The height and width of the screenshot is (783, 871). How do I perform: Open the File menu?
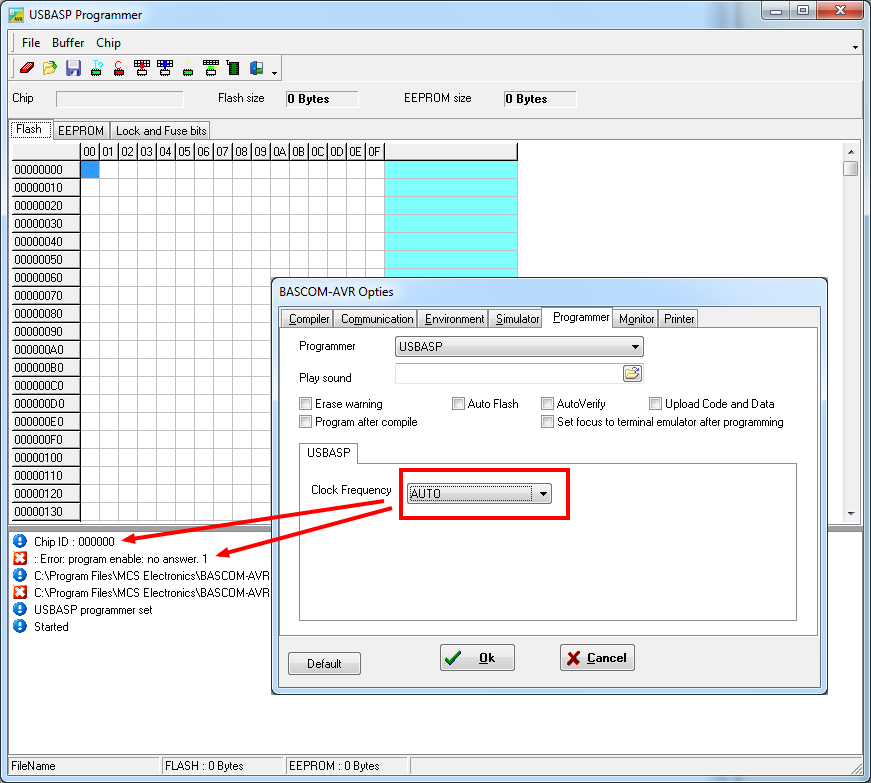(x=31, y=43)
